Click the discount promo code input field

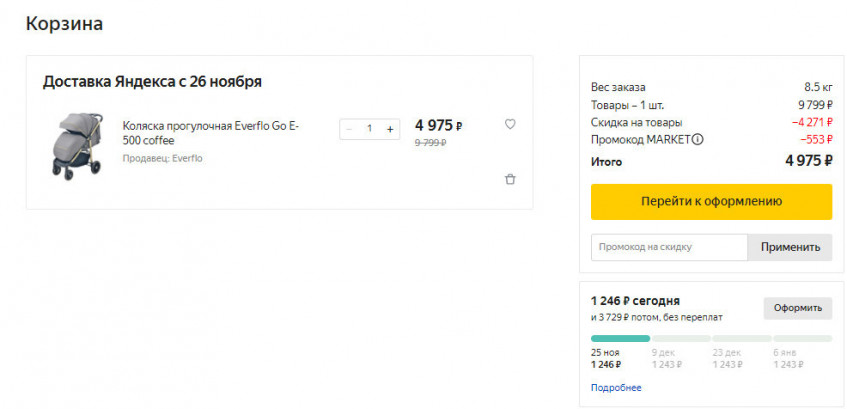pos(668,247)
